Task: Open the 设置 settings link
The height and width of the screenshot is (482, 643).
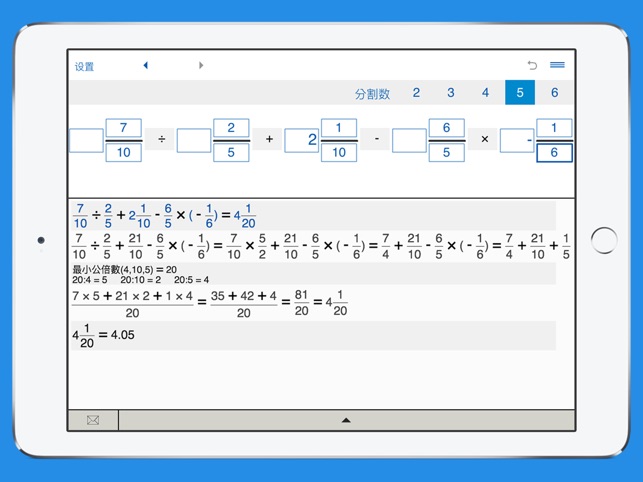Action: (x=84, y=66)
